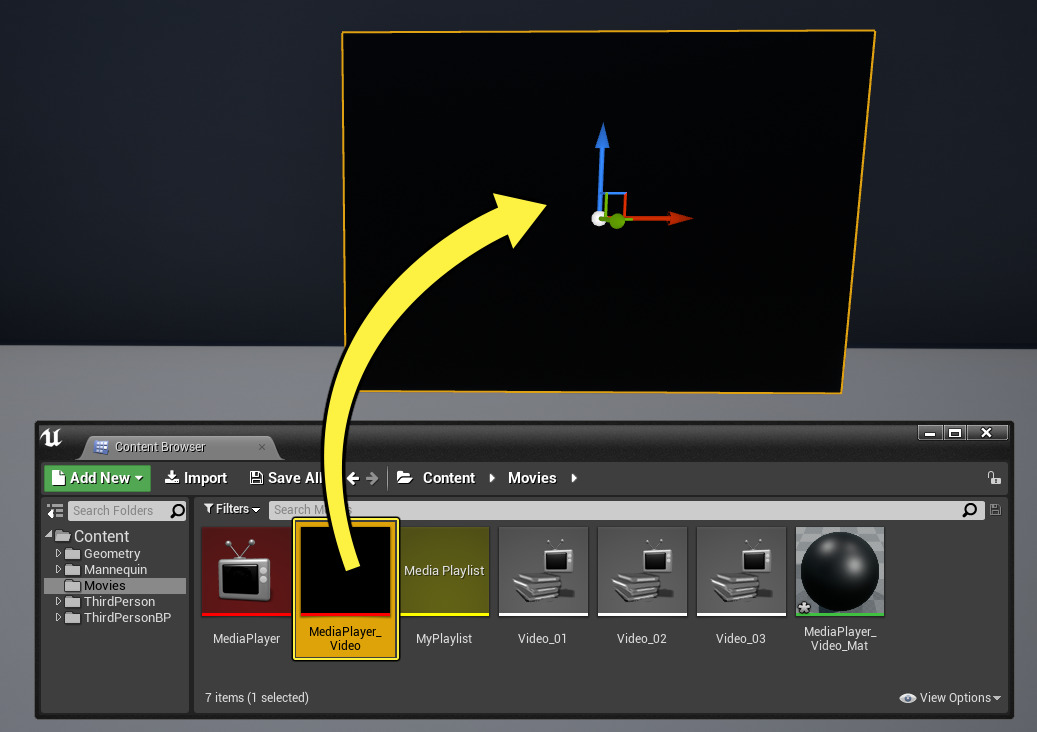This screenshot has width=1037, height=732.
Task: Open the folder path picker icon
Action: [405, 477]
